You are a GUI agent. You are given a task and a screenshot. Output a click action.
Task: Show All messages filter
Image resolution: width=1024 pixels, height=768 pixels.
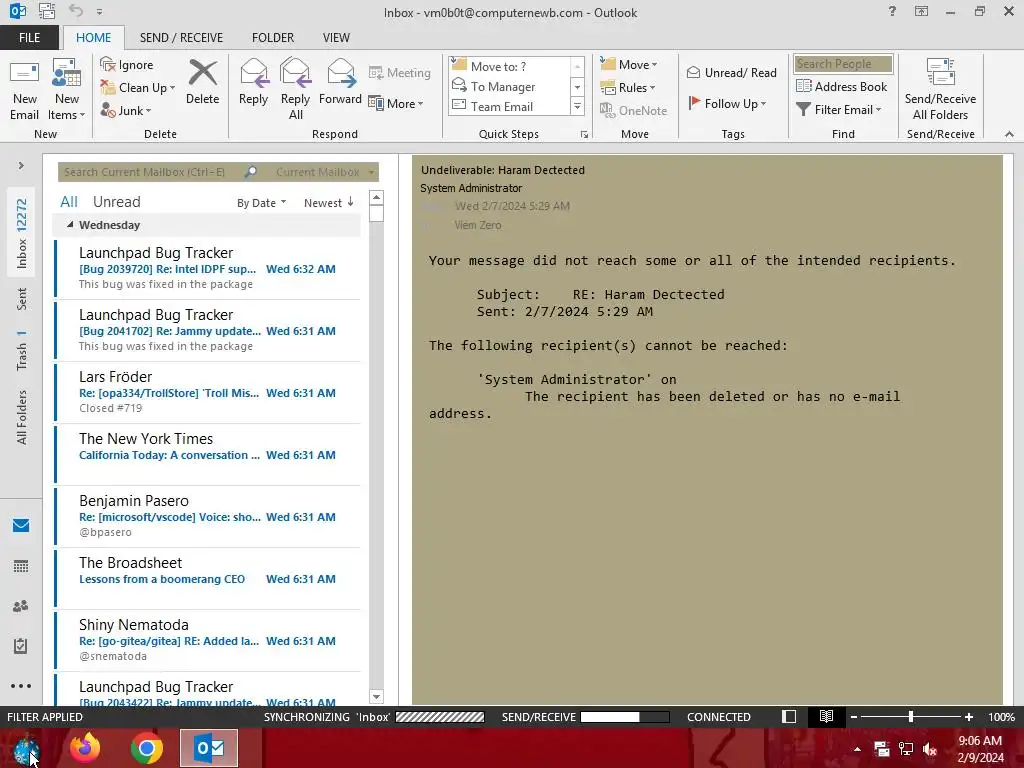click(69, 202)
